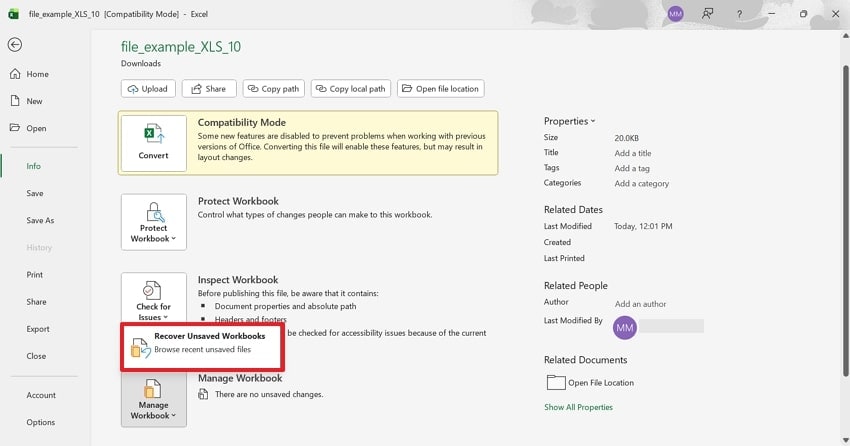
Task: Click the Share button below the file name
Action: 209,89
